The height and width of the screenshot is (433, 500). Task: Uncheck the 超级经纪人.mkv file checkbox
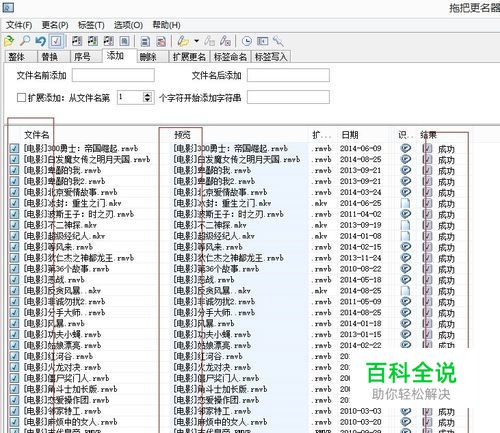point(14,236)
